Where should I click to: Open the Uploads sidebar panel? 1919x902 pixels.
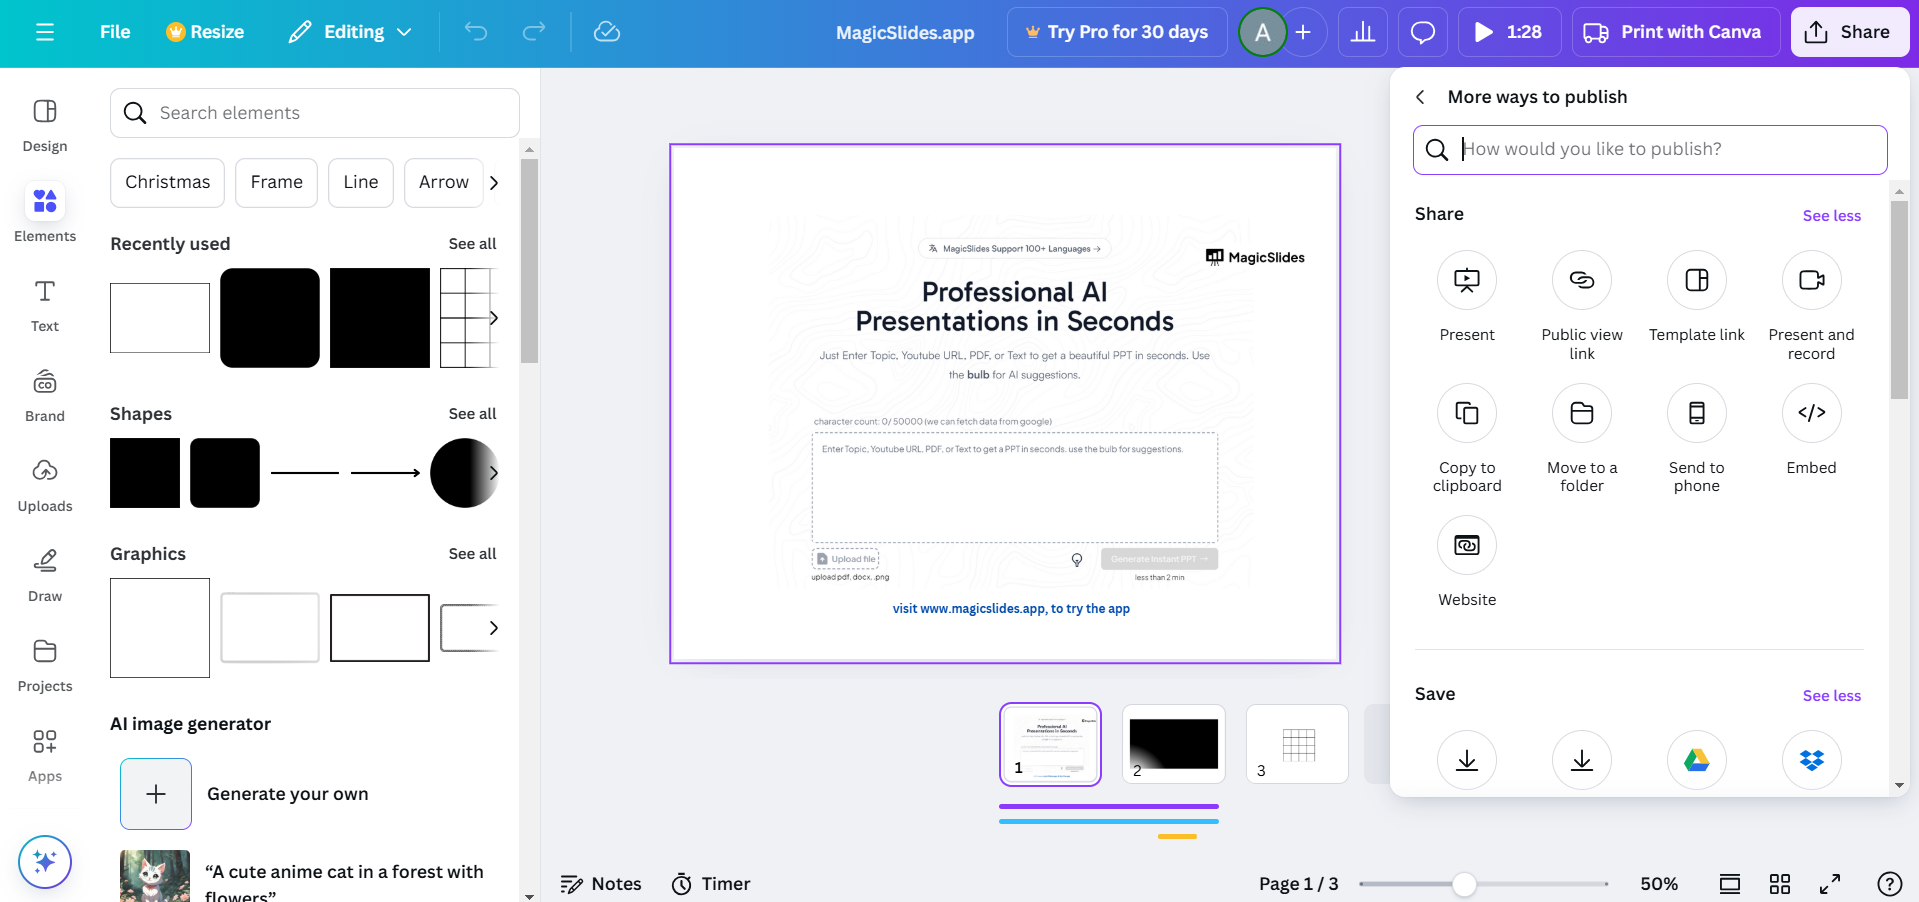coord(45,485)
